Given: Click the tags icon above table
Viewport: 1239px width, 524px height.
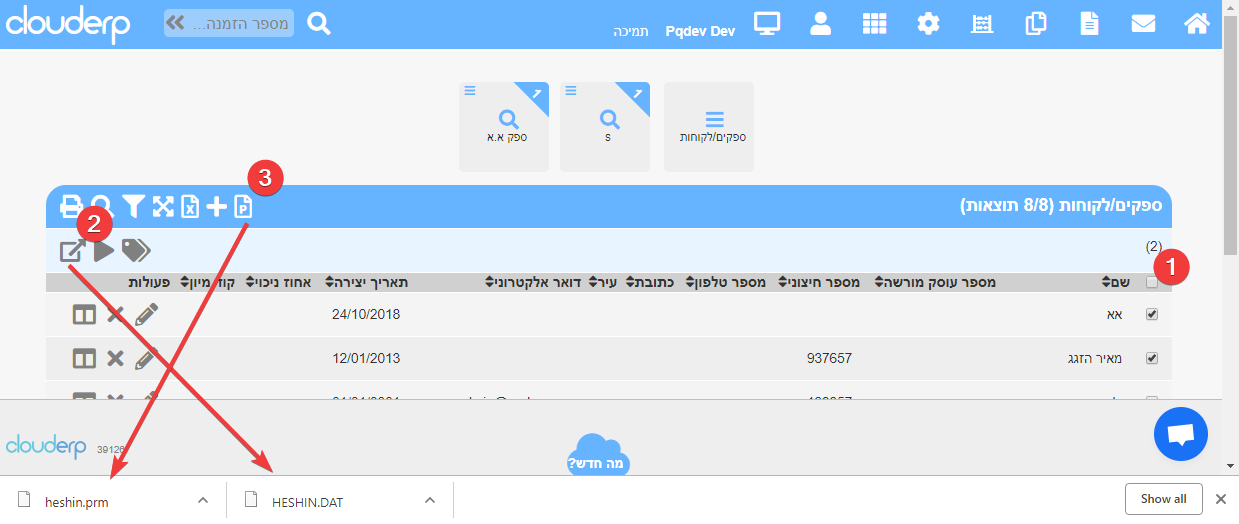Looking at the screenshot, I should [136, 250].
